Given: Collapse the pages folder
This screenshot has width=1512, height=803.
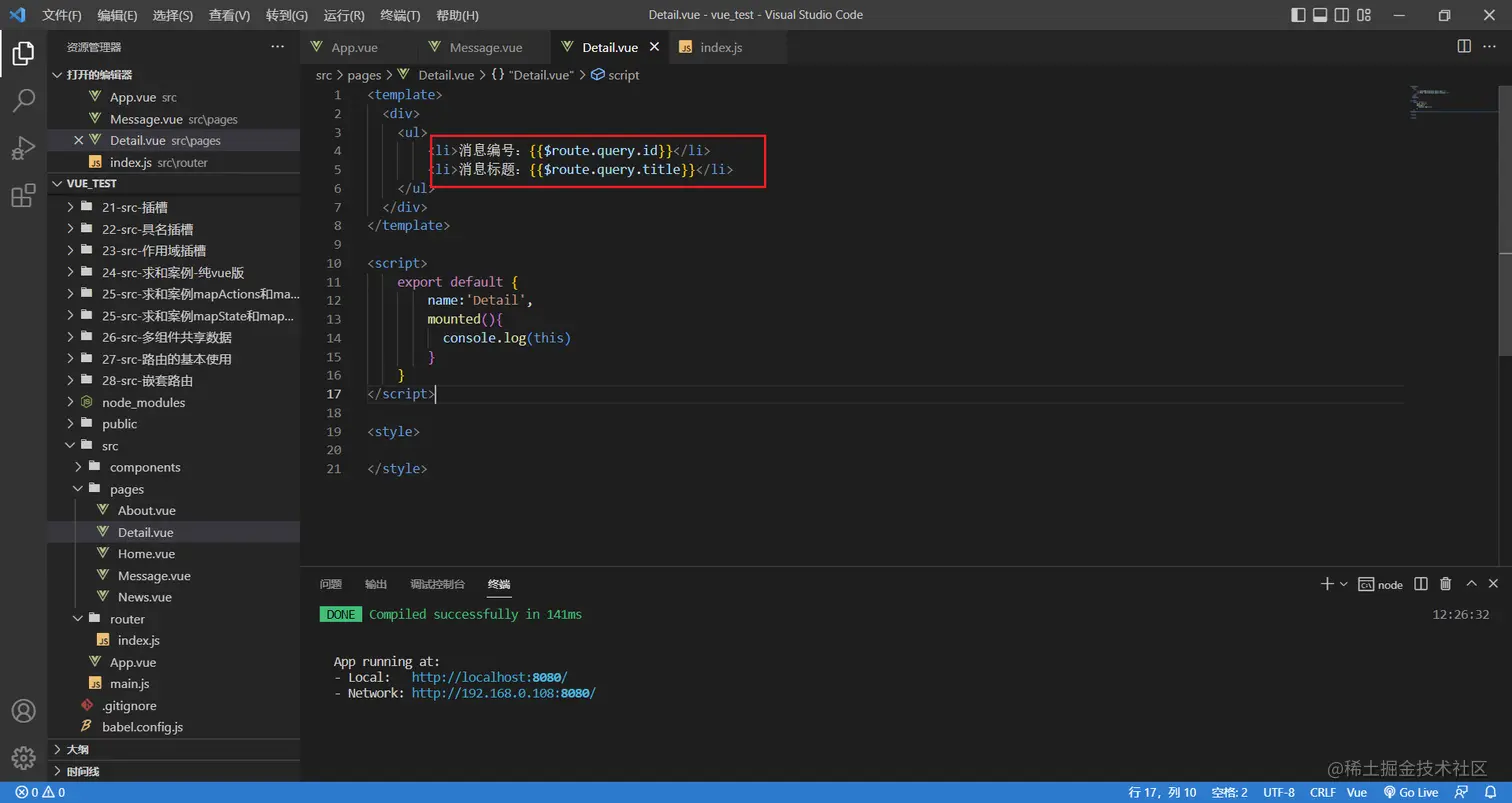Looking at the screenshot, I should point(174,489).
